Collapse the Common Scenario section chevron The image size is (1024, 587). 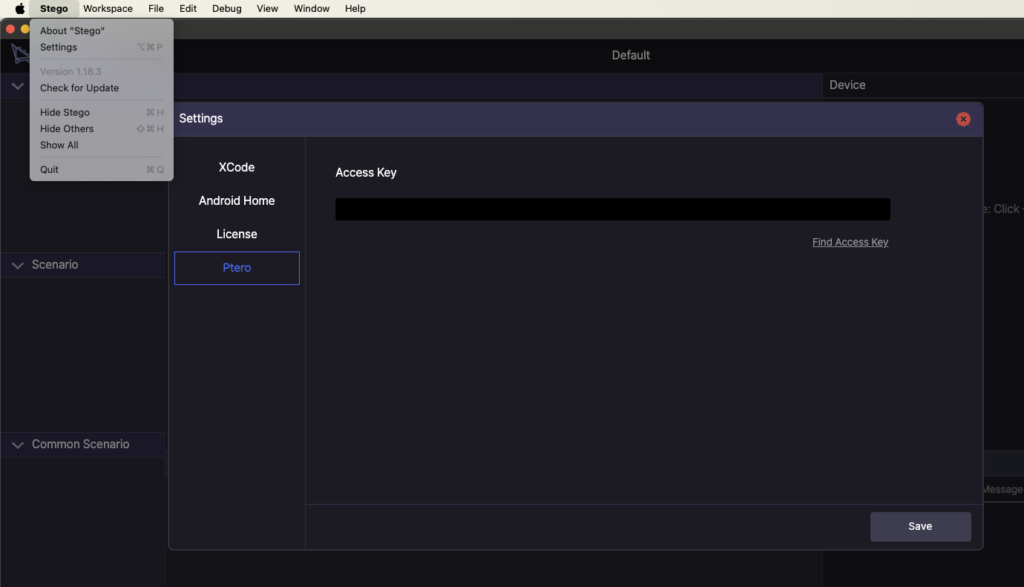[x=18, y=445]
